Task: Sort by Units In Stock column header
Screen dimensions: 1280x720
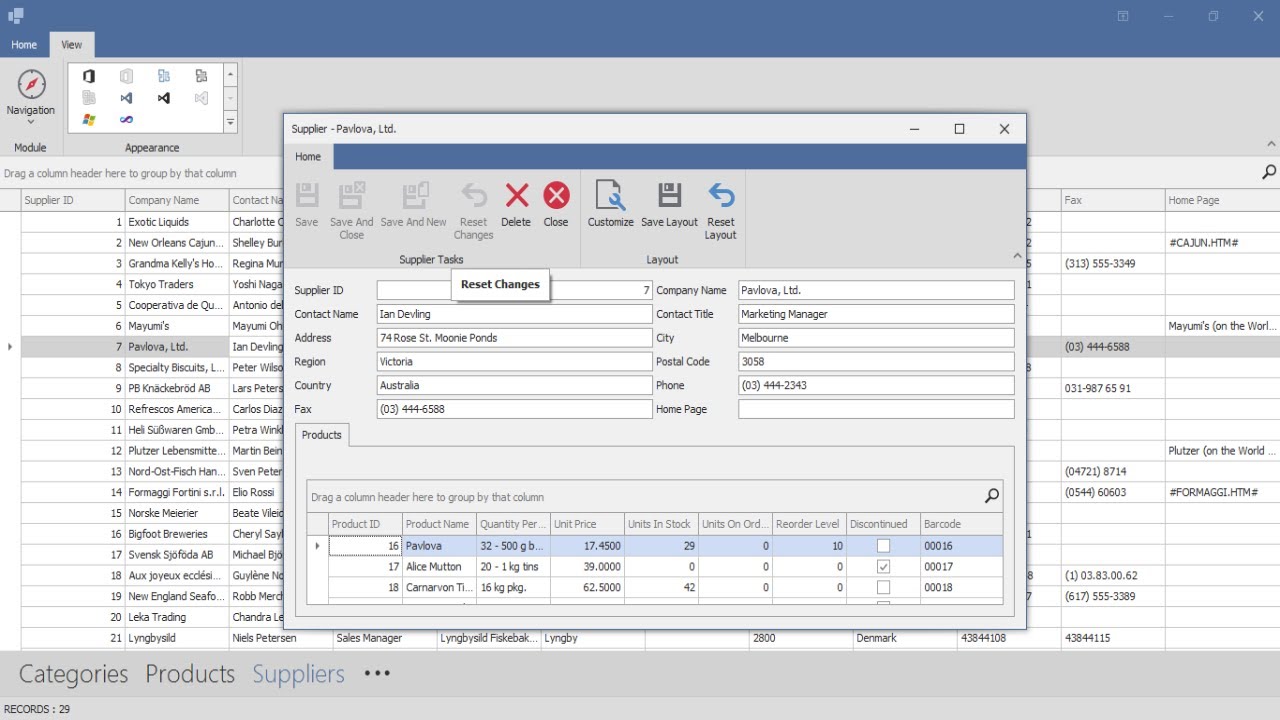Action: 661,524
